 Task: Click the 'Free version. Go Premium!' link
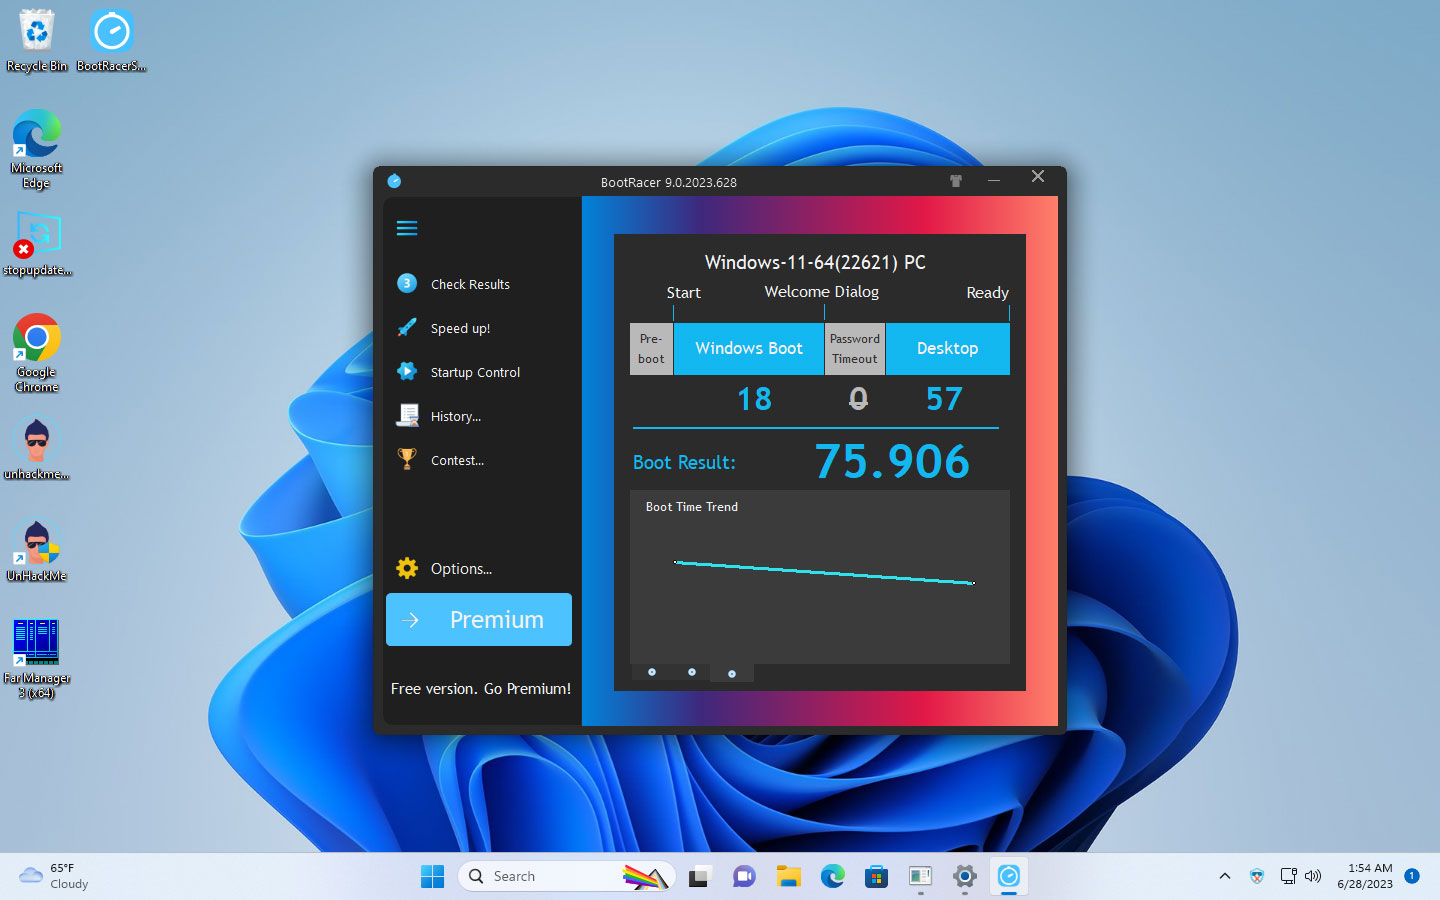481,689
